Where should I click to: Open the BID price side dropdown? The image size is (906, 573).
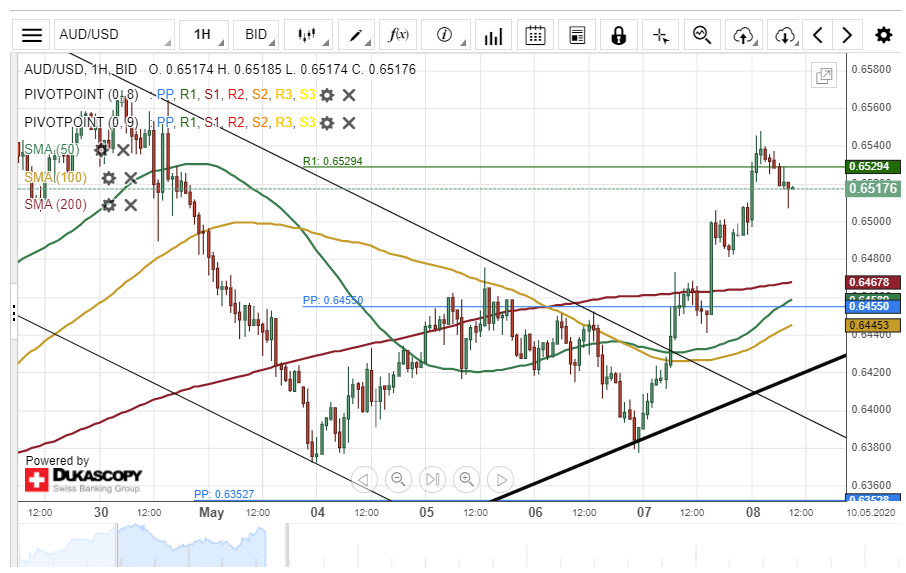click(257, 35)
